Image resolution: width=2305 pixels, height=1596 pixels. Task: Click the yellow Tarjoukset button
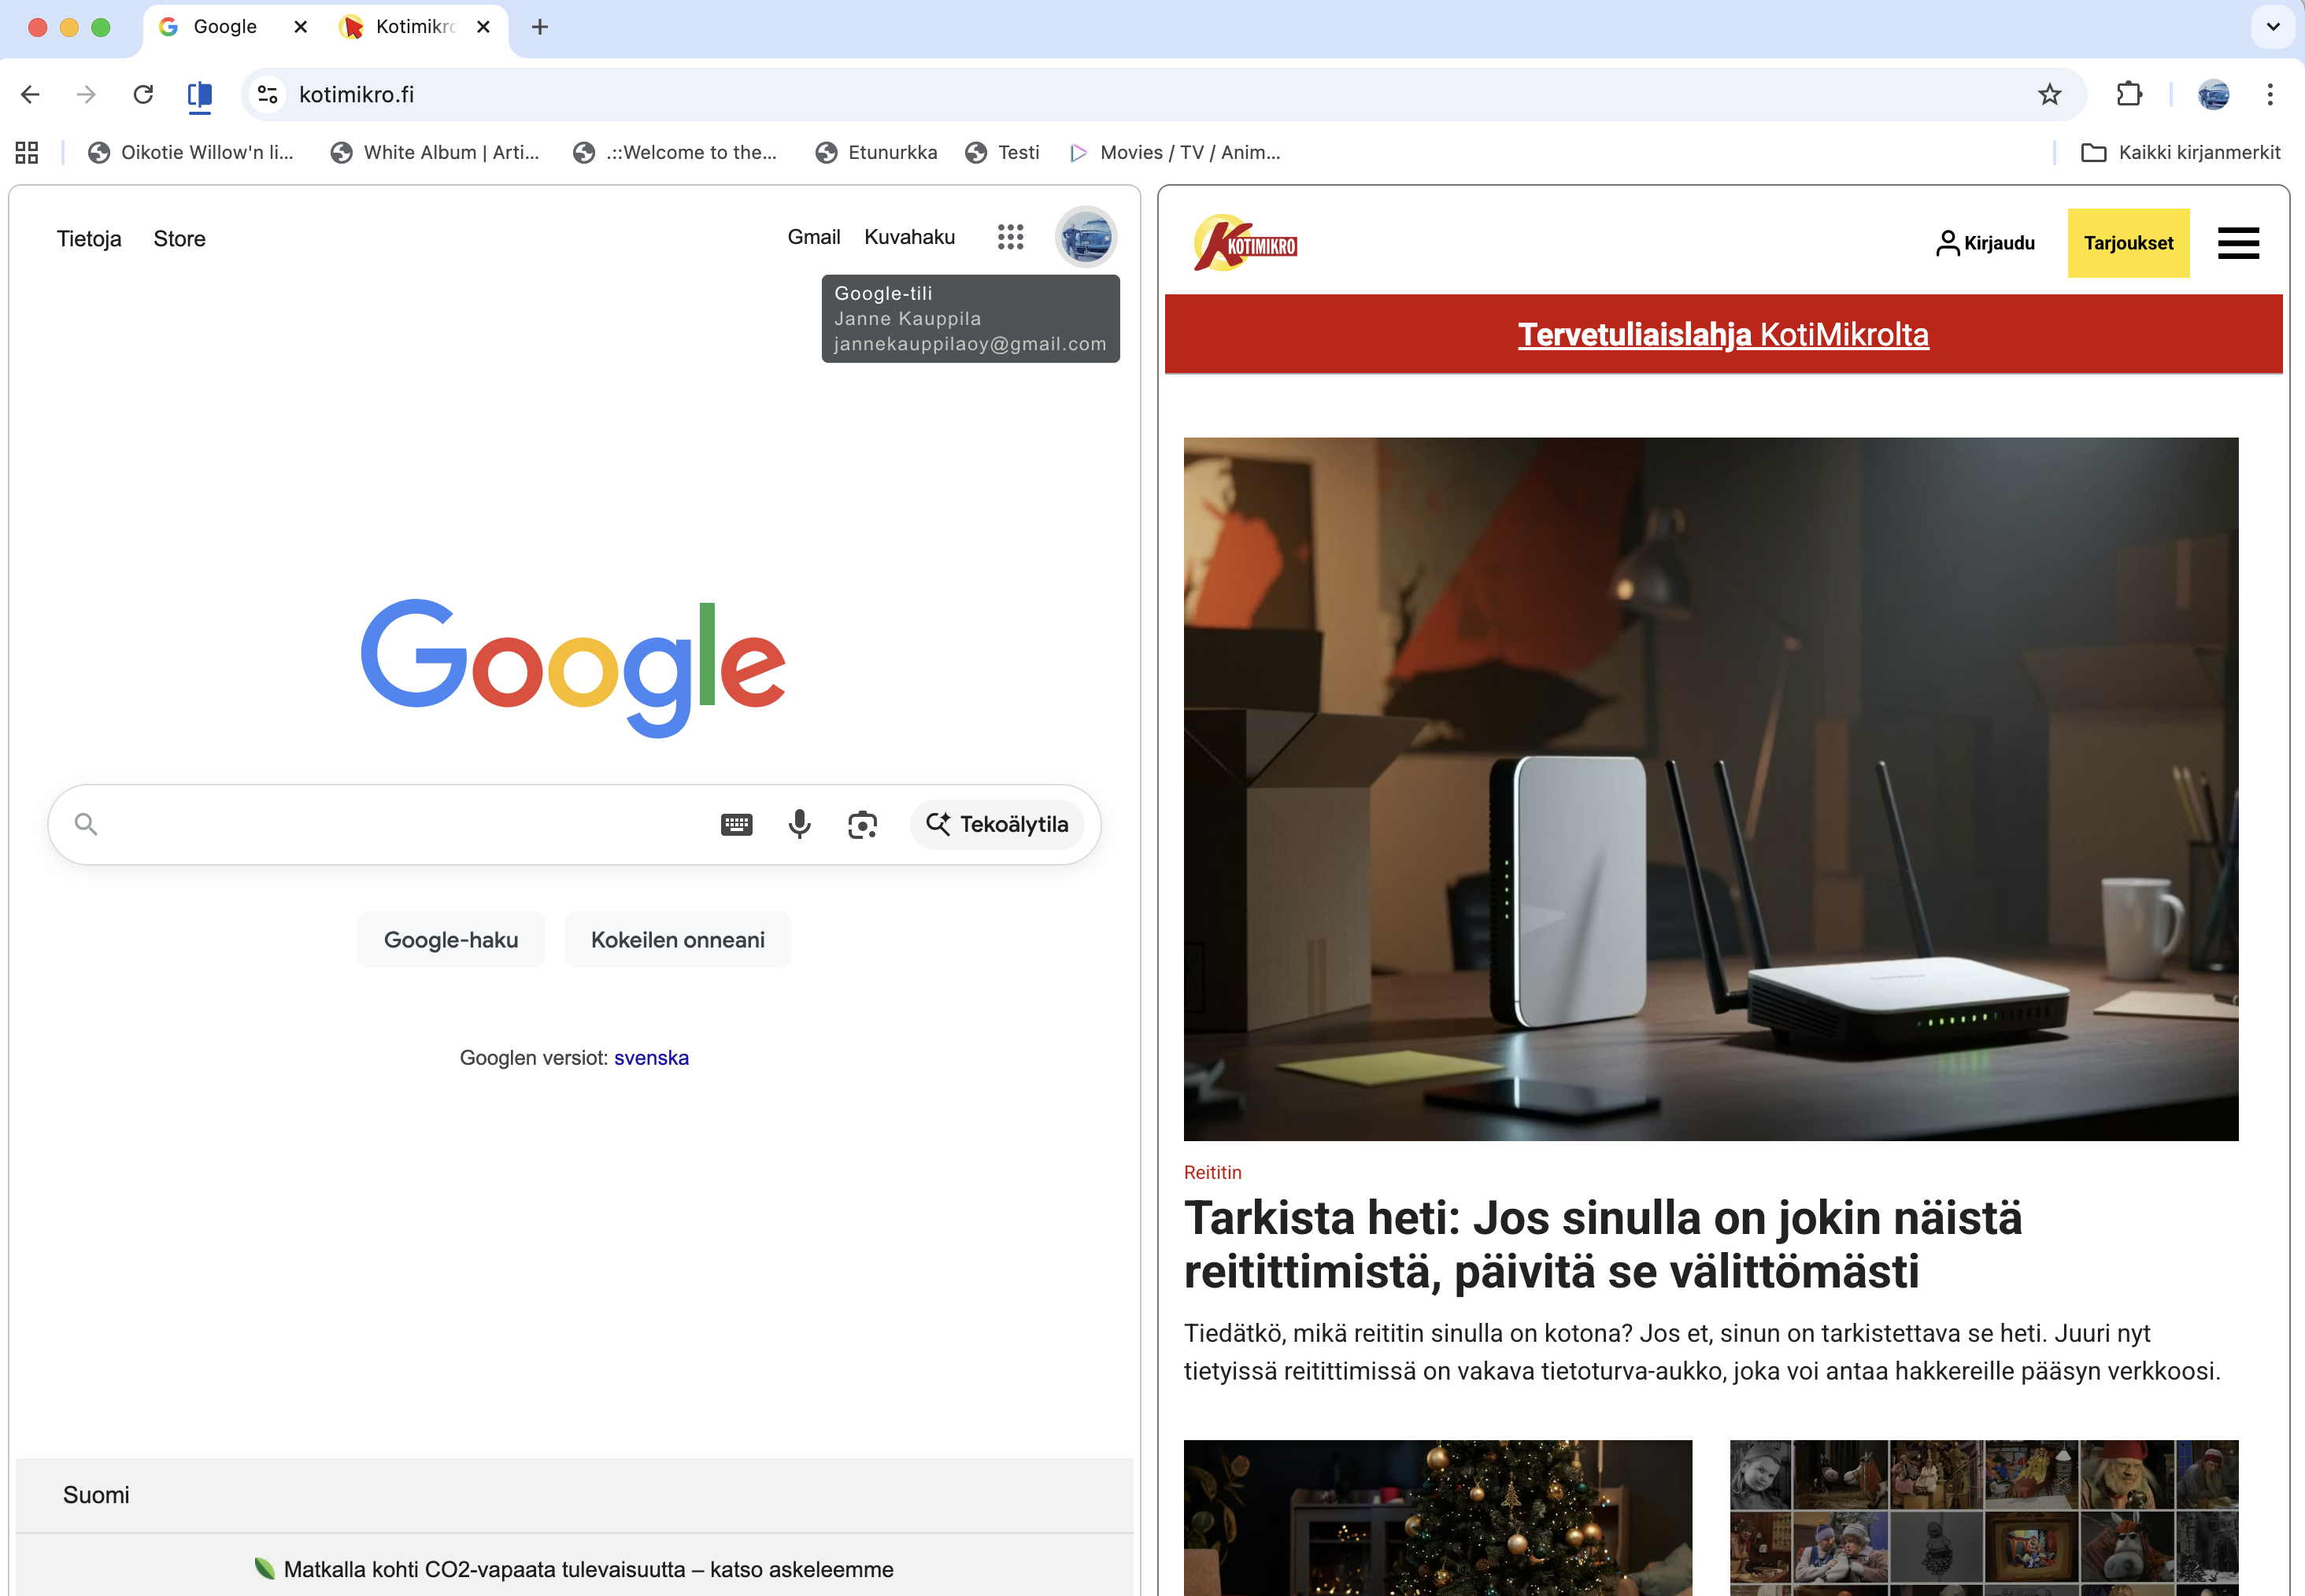pos(2128,242)
